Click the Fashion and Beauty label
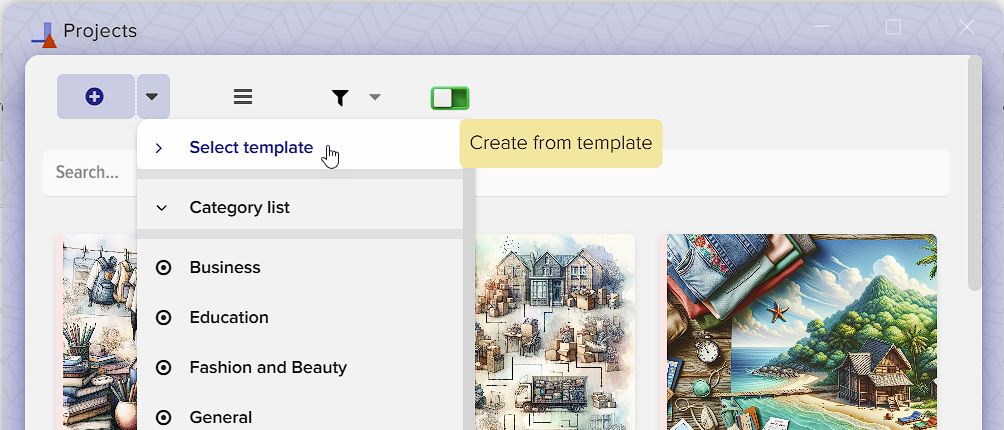1004x430 pixels. pyautogui.click(x=268, y=367)
